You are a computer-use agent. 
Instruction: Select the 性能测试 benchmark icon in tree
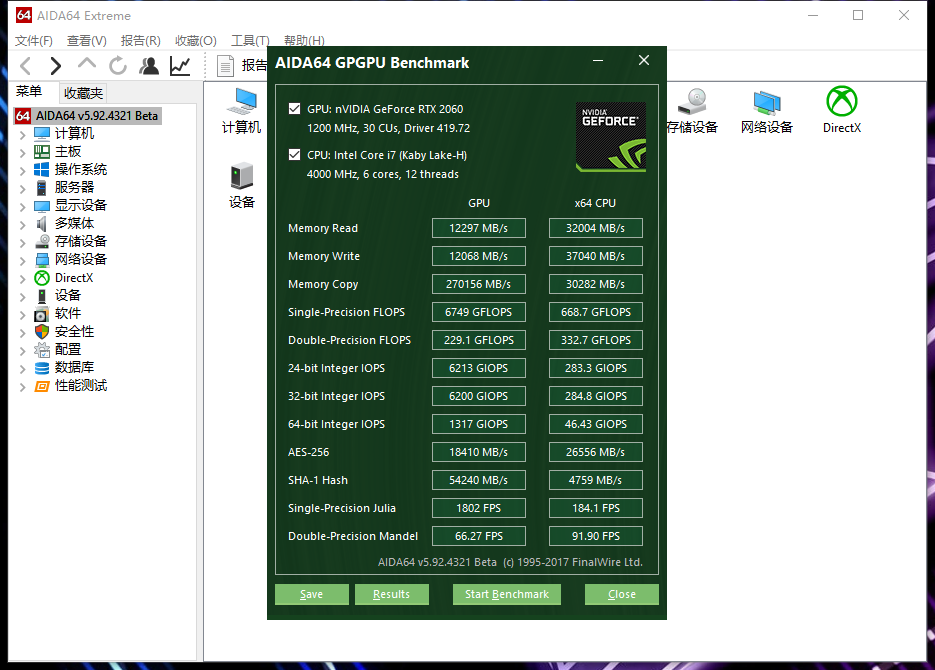42,386
